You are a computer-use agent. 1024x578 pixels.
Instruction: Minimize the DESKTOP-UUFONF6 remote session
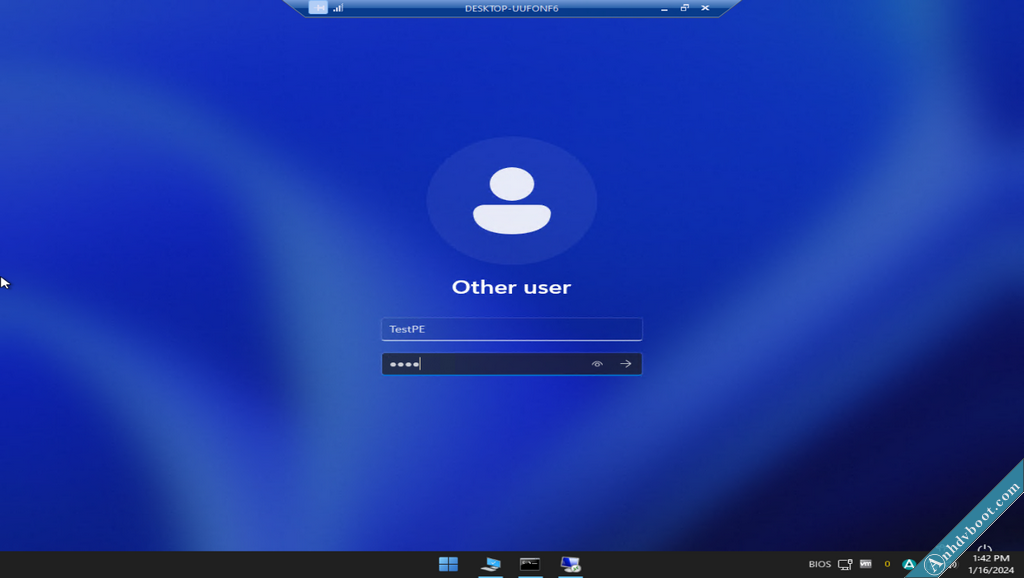click(663, 8)
